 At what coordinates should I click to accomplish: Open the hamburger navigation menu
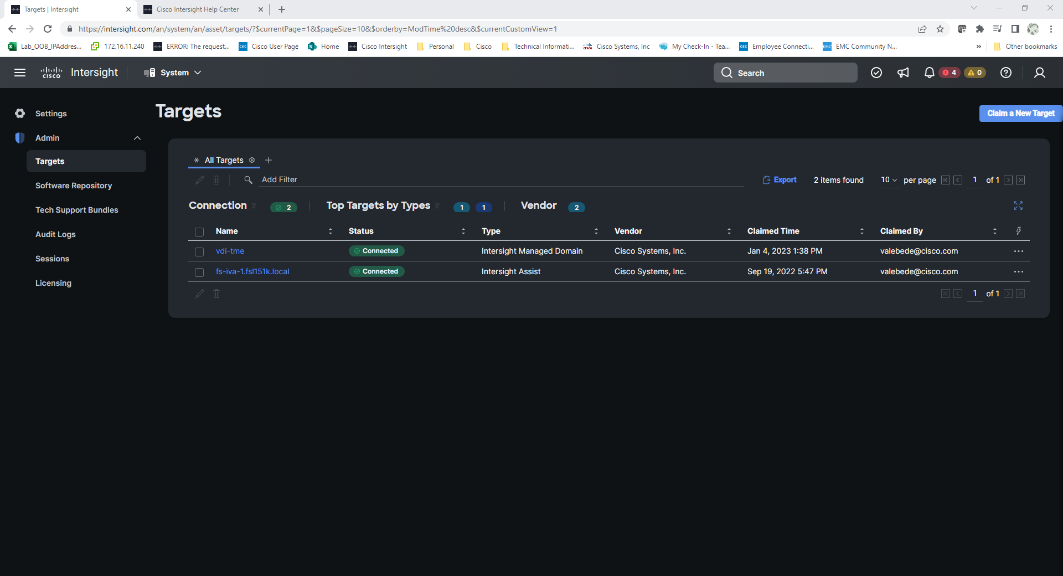[x=20, y=73]
